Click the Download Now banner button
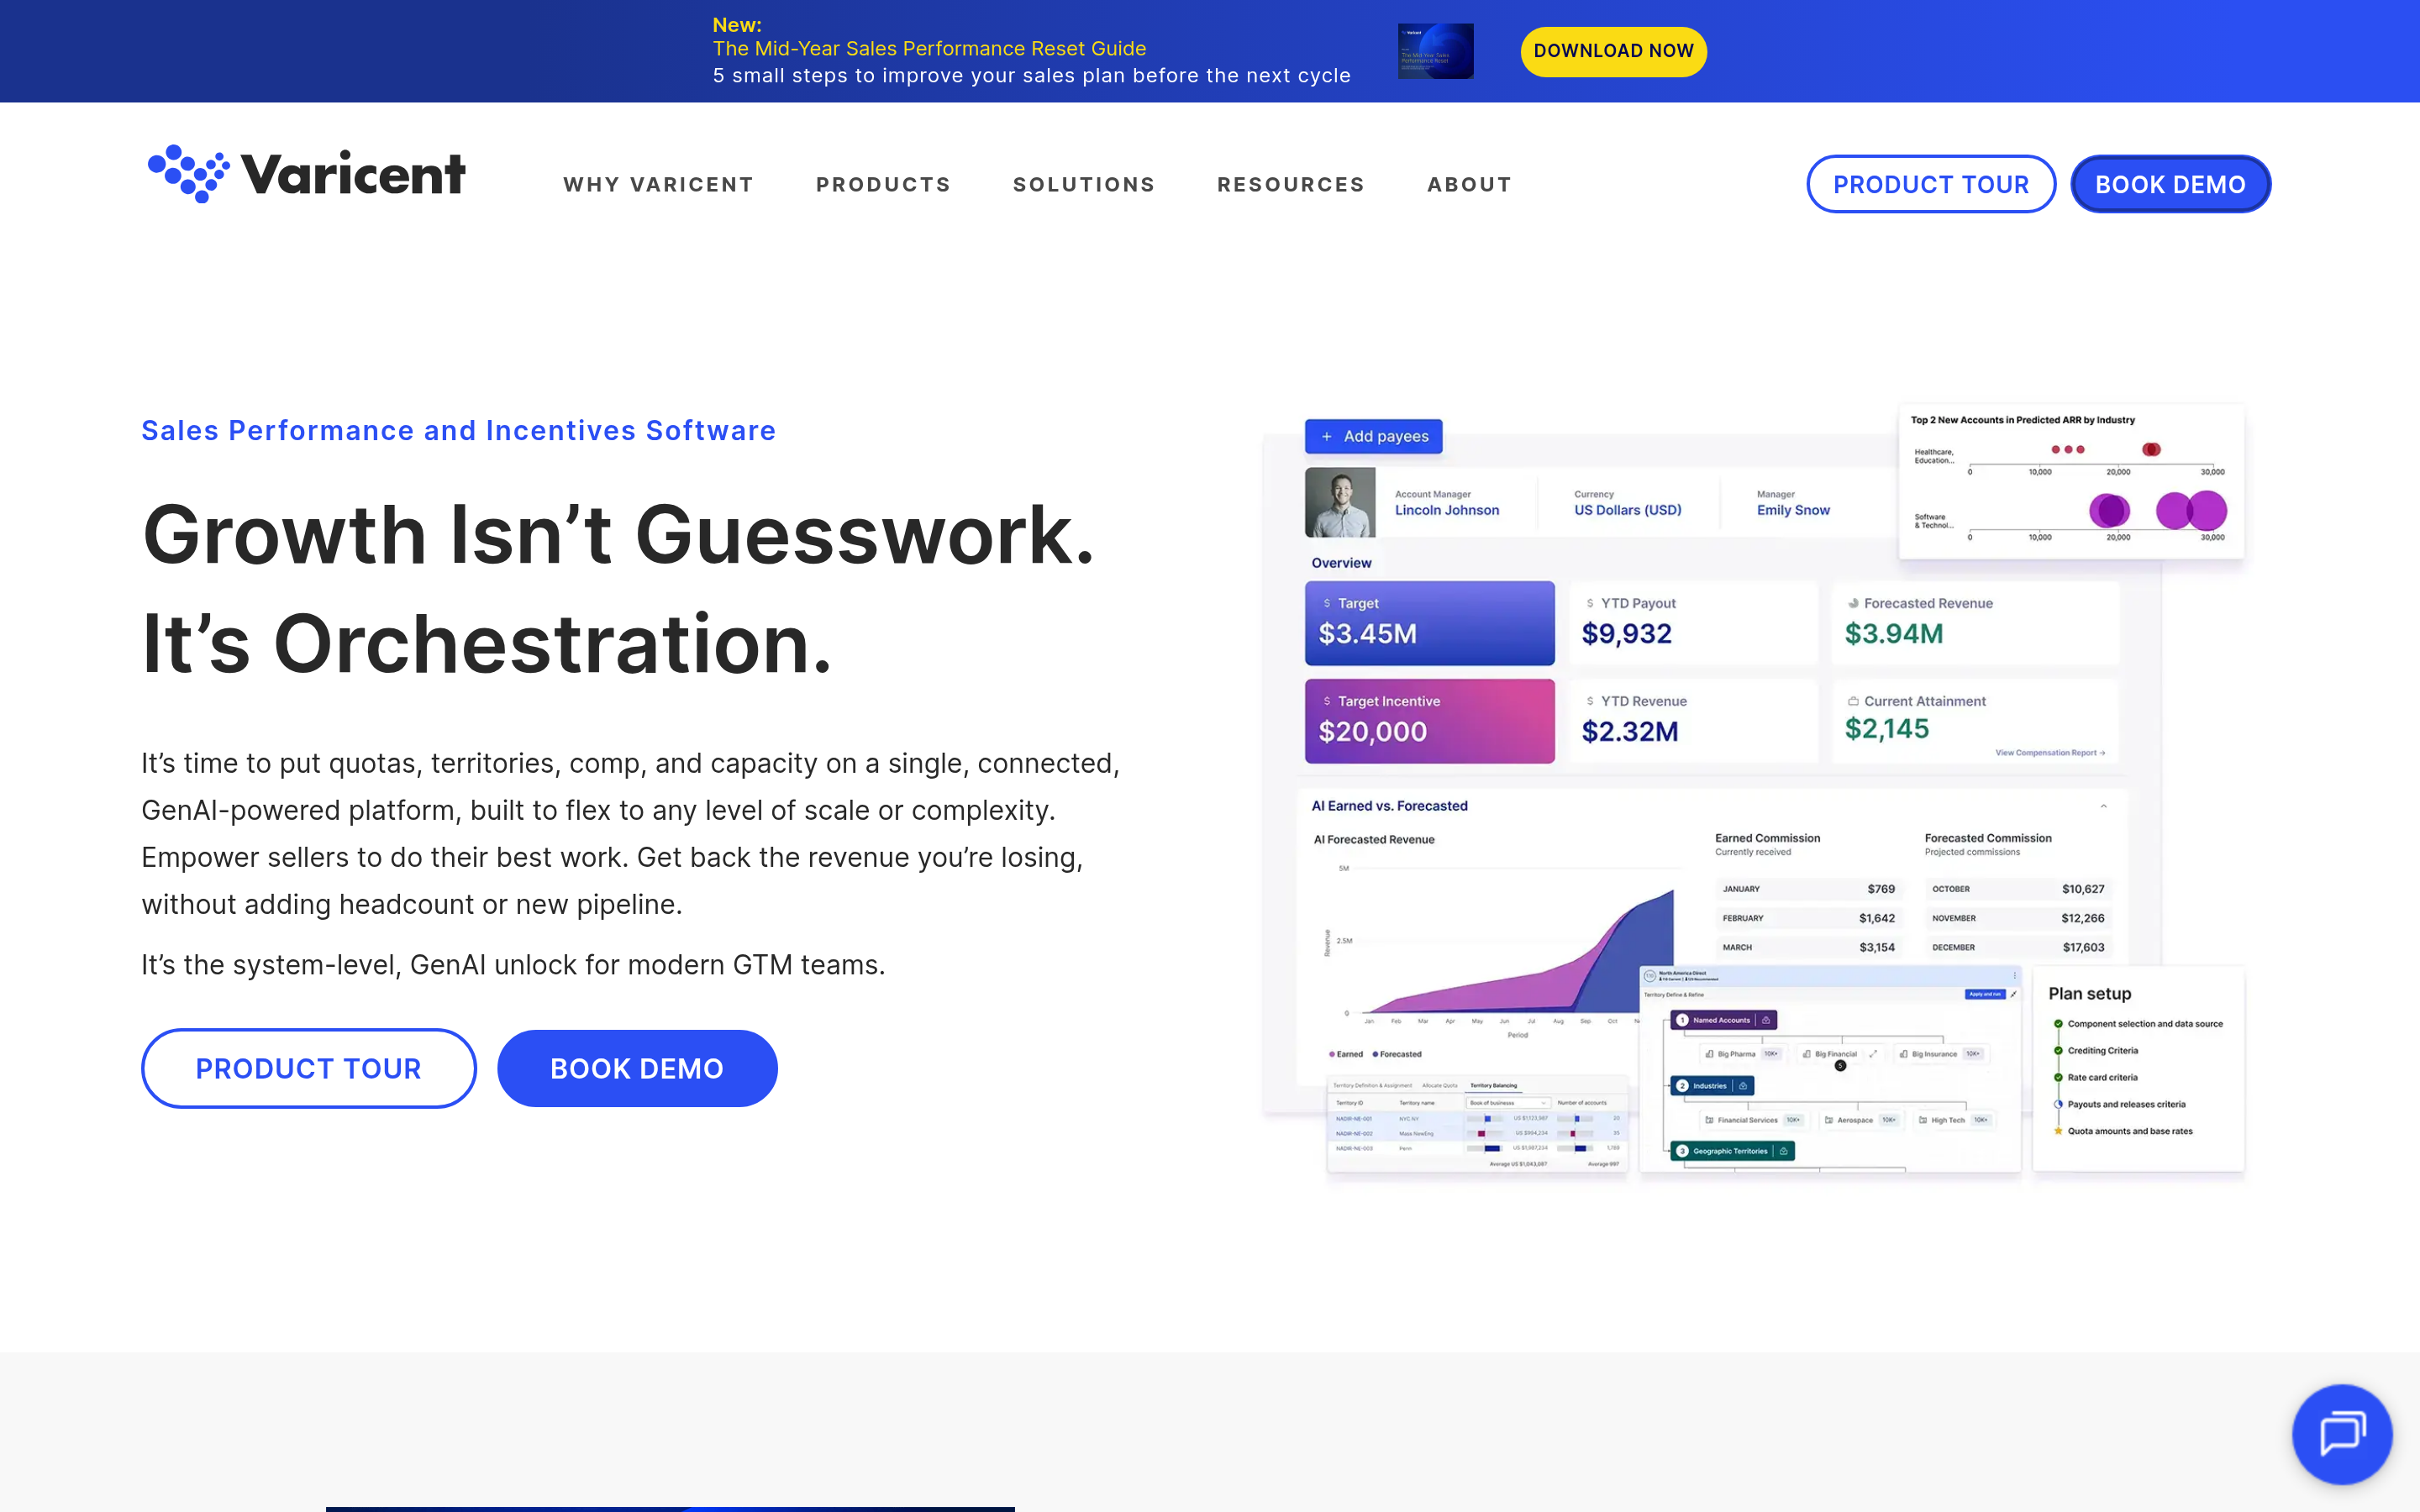Image resolution: width=2420 pixels, height=1512 pixels. click(x=1613, y=51)
